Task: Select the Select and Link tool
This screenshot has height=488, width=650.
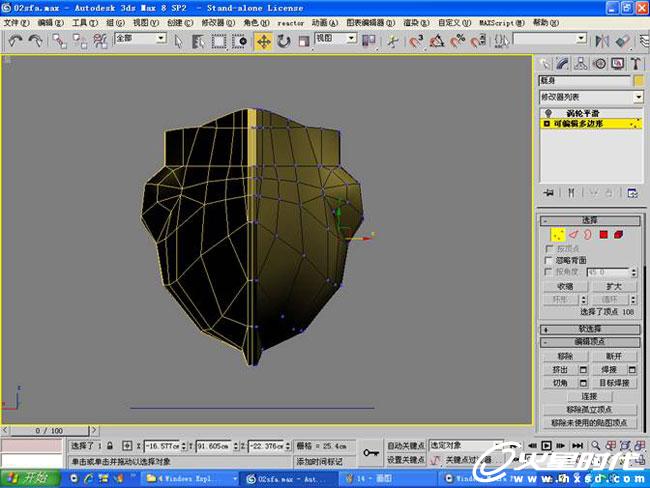Action: tap(60, 41)
